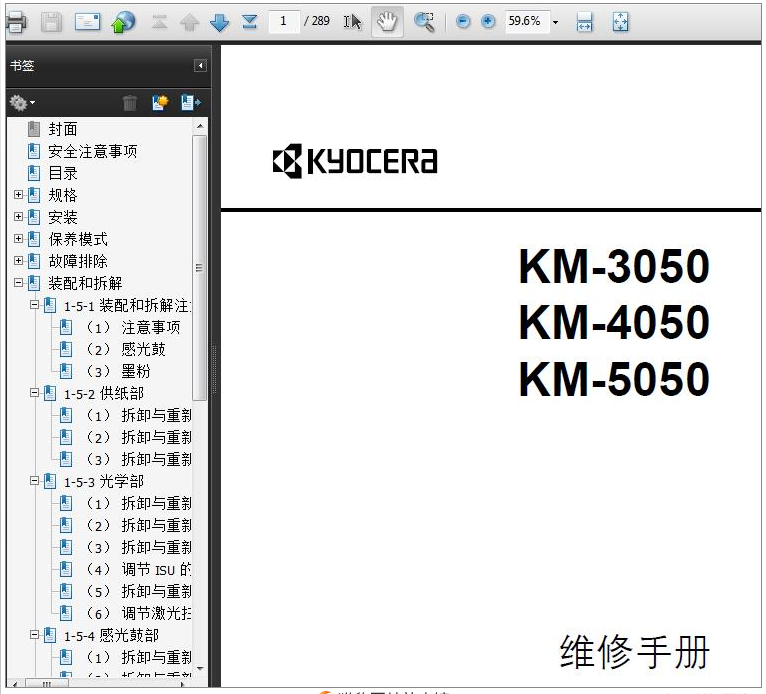Viewport: 766px width, 694px height.
Task: Select the 装配和拆解 bookmark
Action: click(x=85, y=283)
